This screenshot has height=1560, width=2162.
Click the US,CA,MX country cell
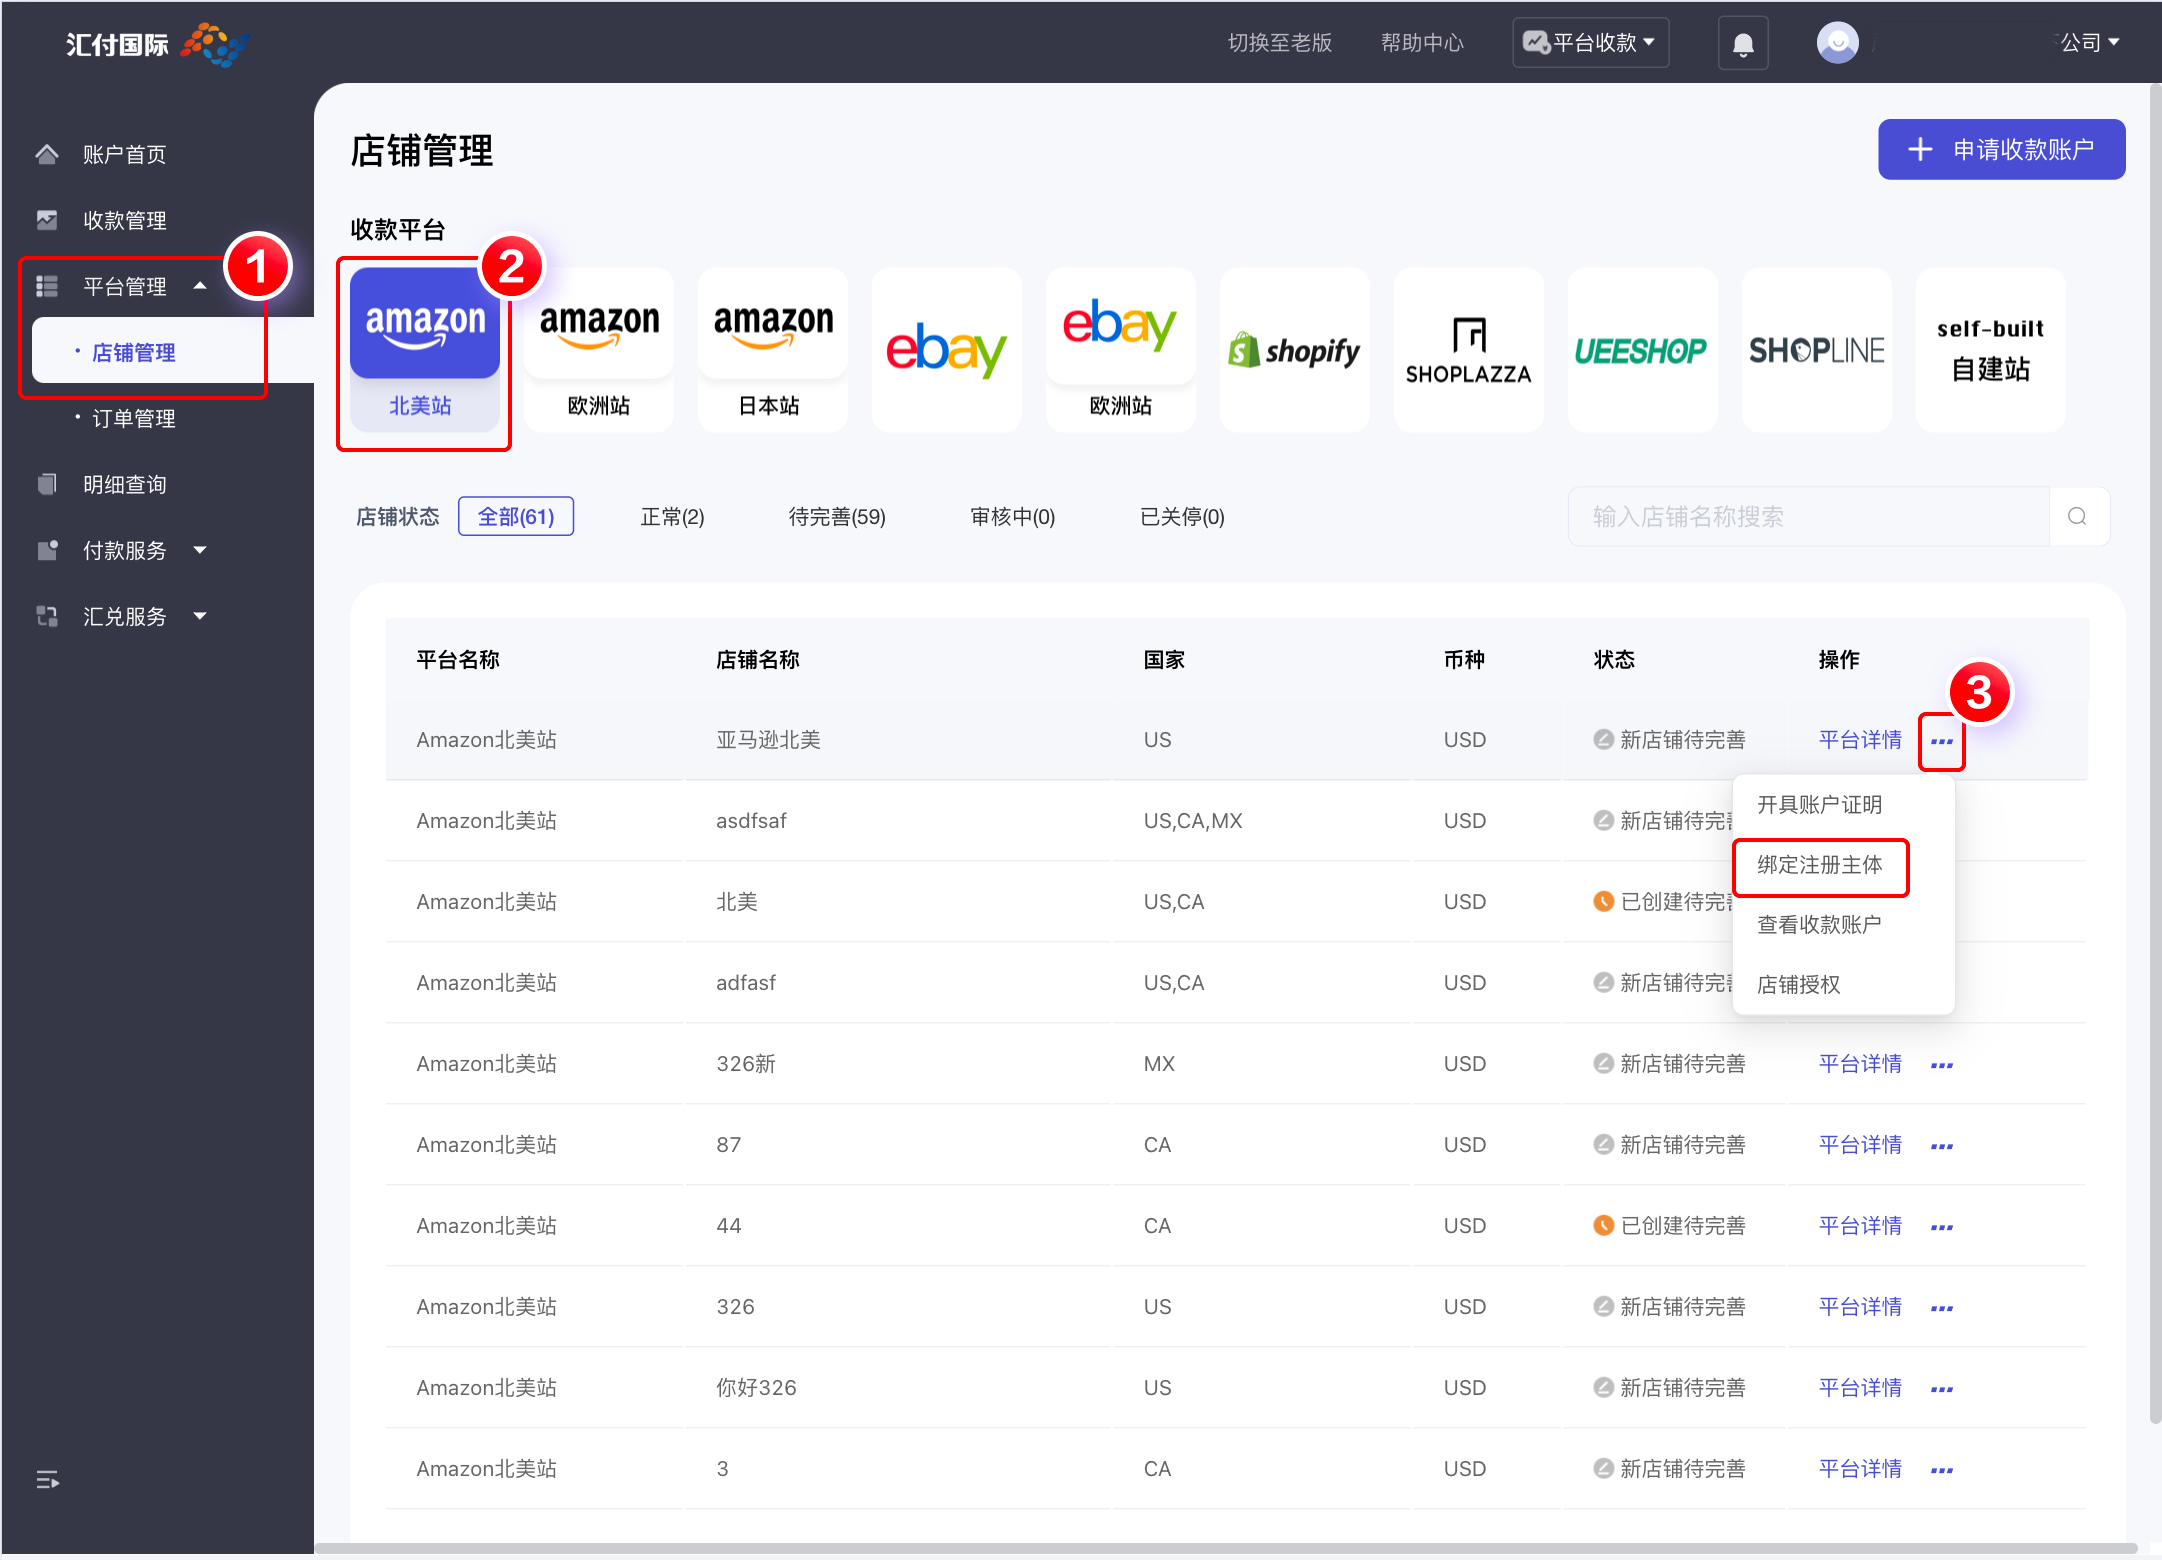click(x=1193, y=821)
